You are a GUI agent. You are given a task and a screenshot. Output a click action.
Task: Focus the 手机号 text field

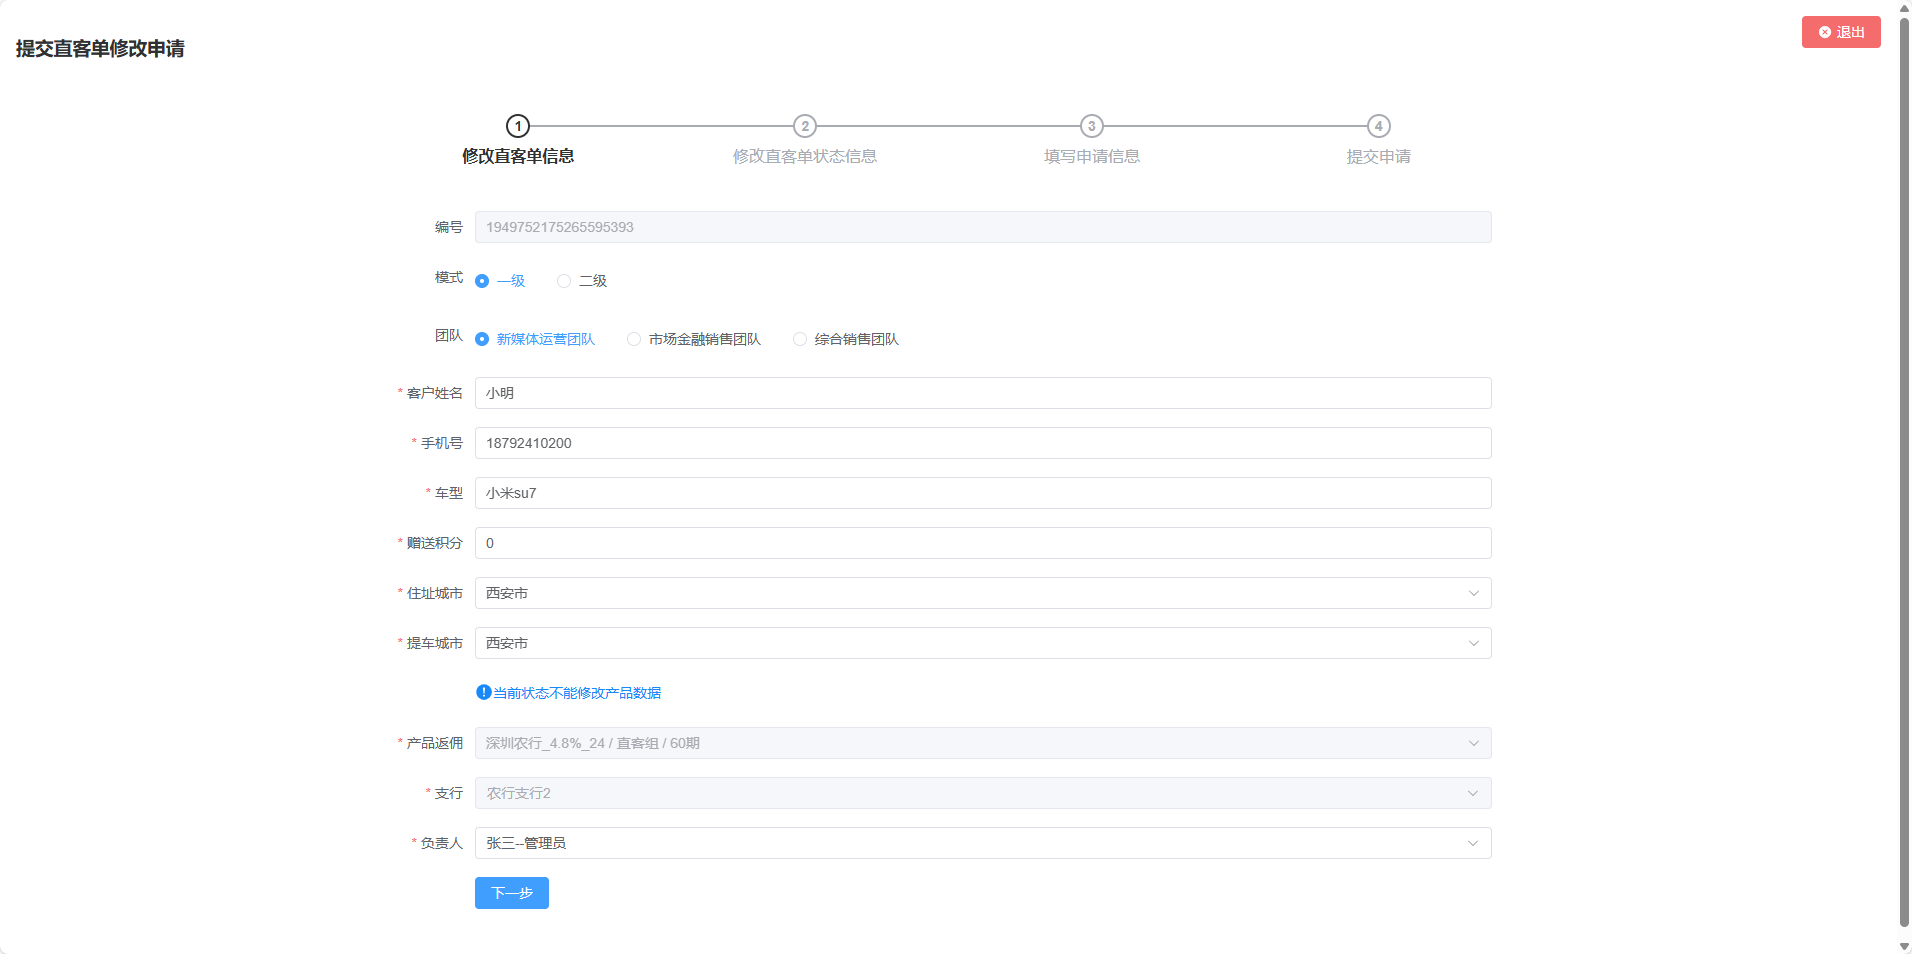coord(982,443)
